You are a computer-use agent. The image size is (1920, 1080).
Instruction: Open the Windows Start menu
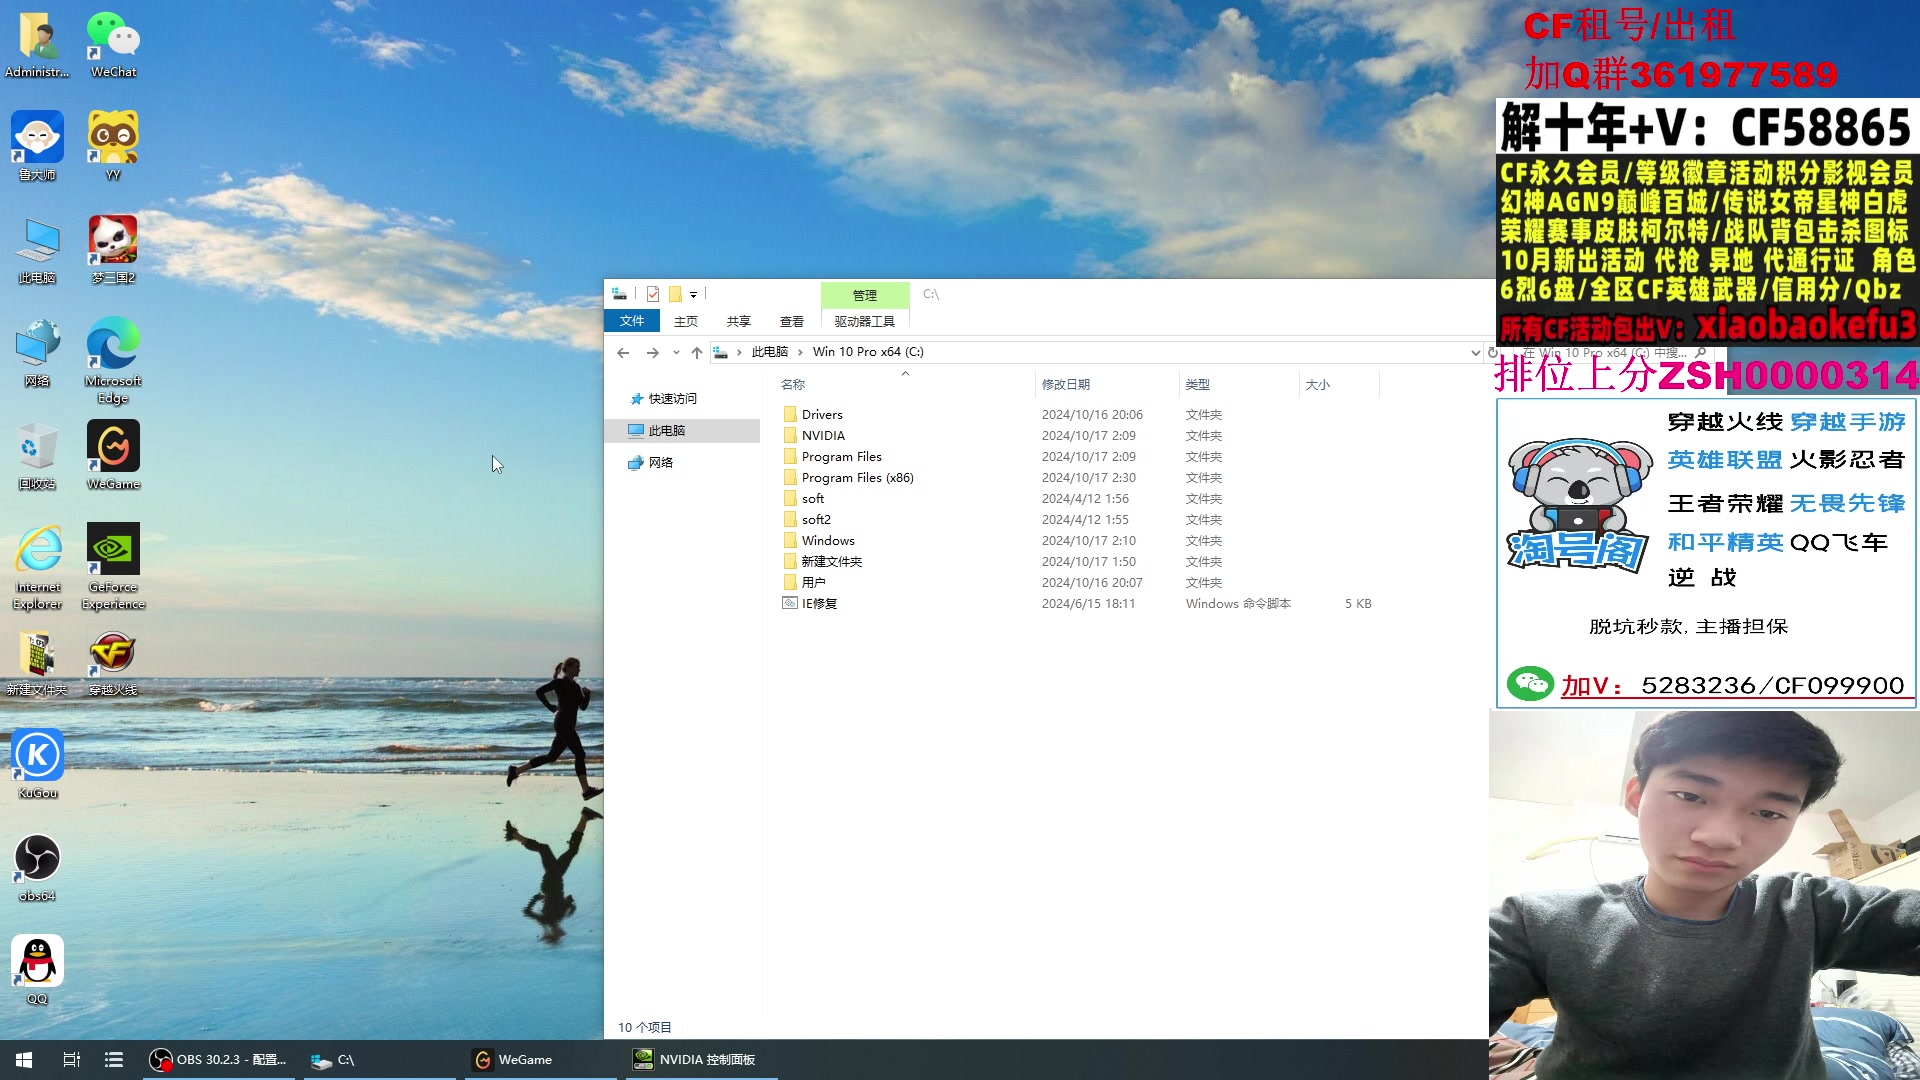pyautogui.click(x=24, y=1060)
